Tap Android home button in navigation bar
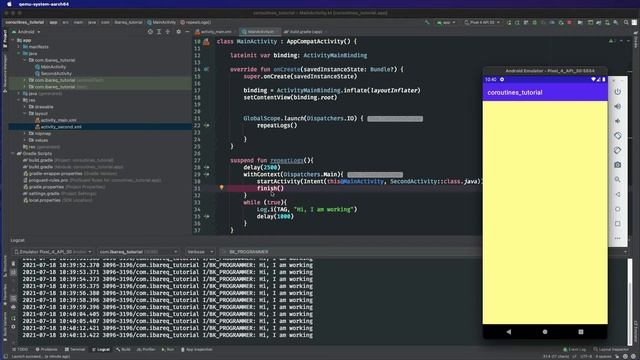The height and width of the screenshot is (360, 640). pyautogui.click(x=545, y=332)
